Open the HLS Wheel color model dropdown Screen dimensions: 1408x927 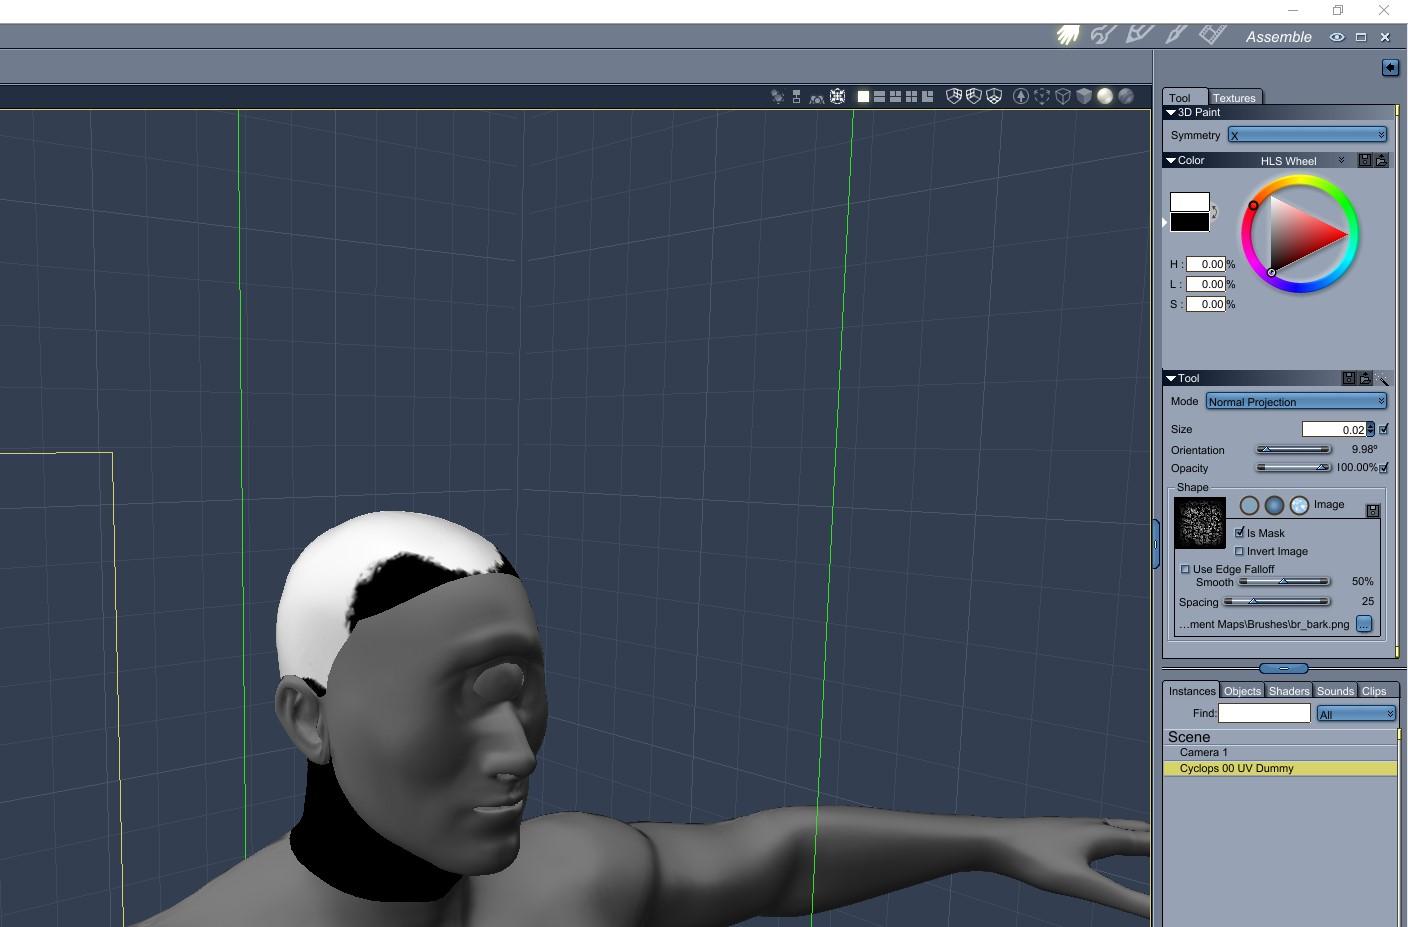pos(1302,161)
